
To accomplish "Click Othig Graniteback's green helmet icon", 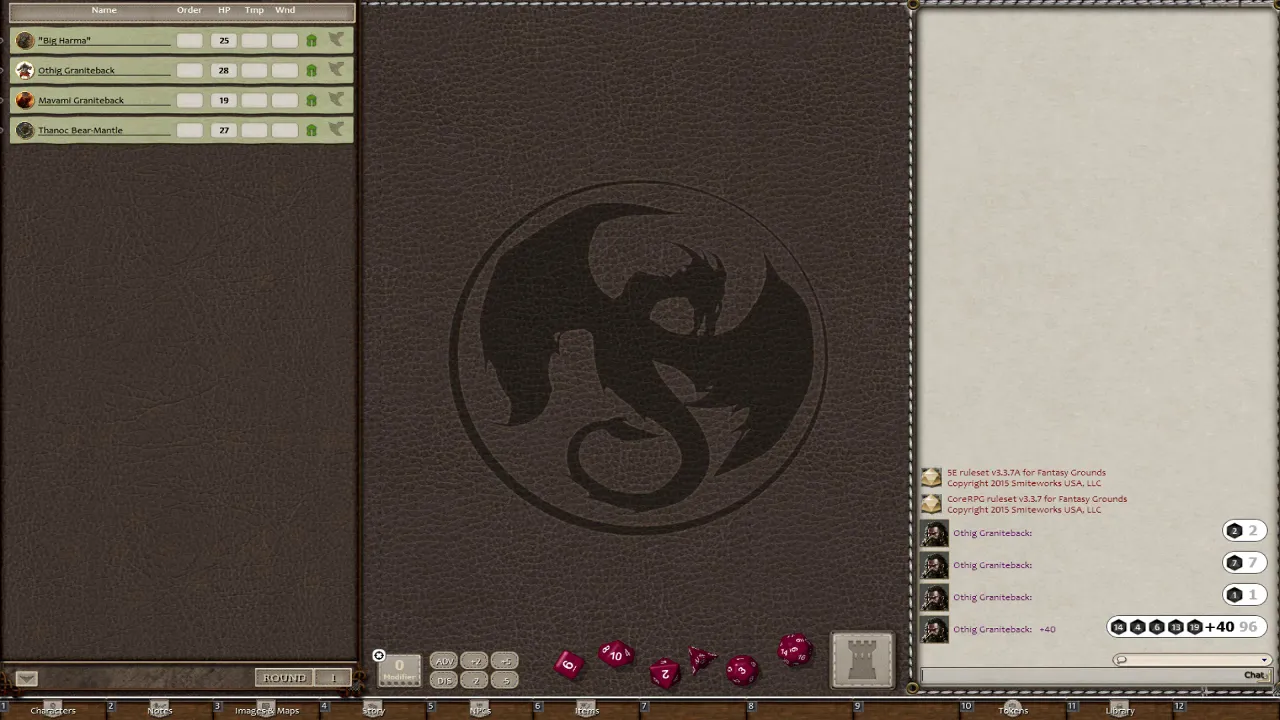I will click(x=311, y=70).
